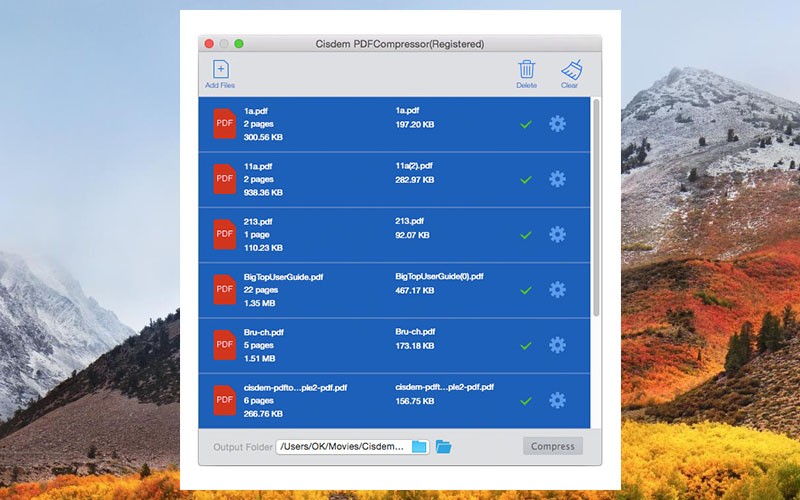The width and height of the screenshot is (800, 500).
Task: Click the Compress button
Action: coord(553,446)
